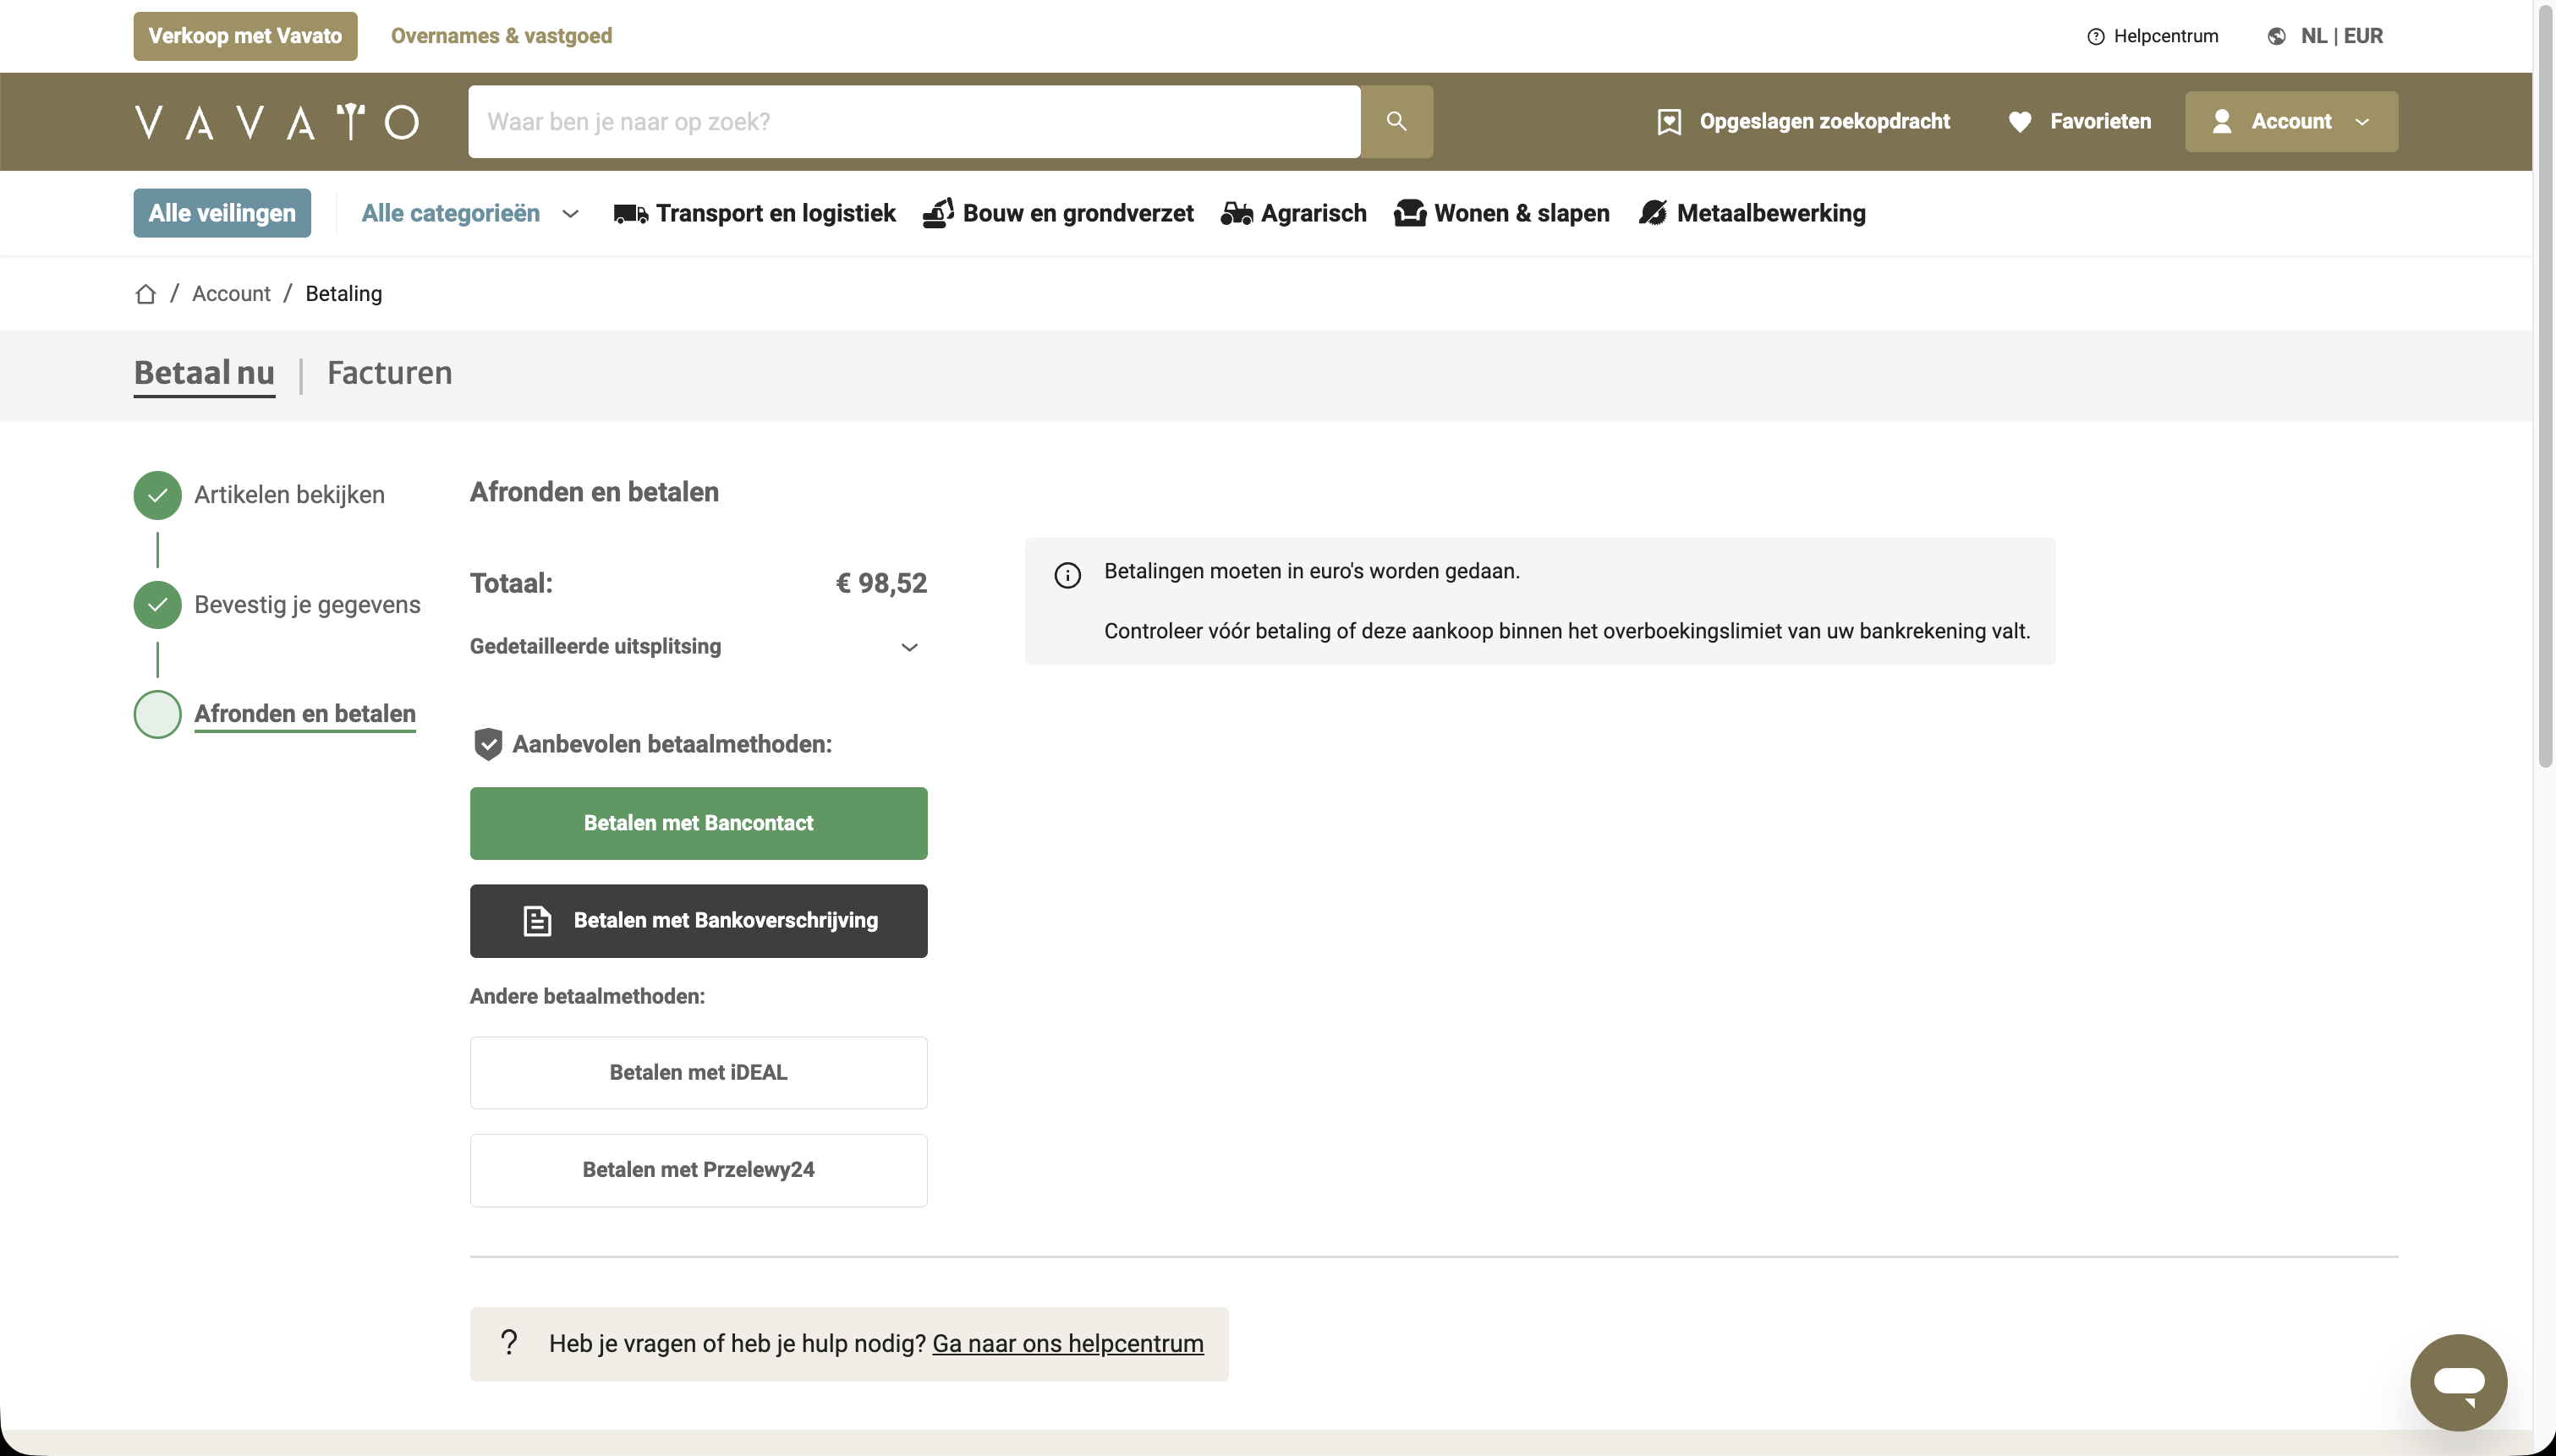Open the Account dropdown menu
This screenshot has width=2556, height=1456.
(2291, 121)
